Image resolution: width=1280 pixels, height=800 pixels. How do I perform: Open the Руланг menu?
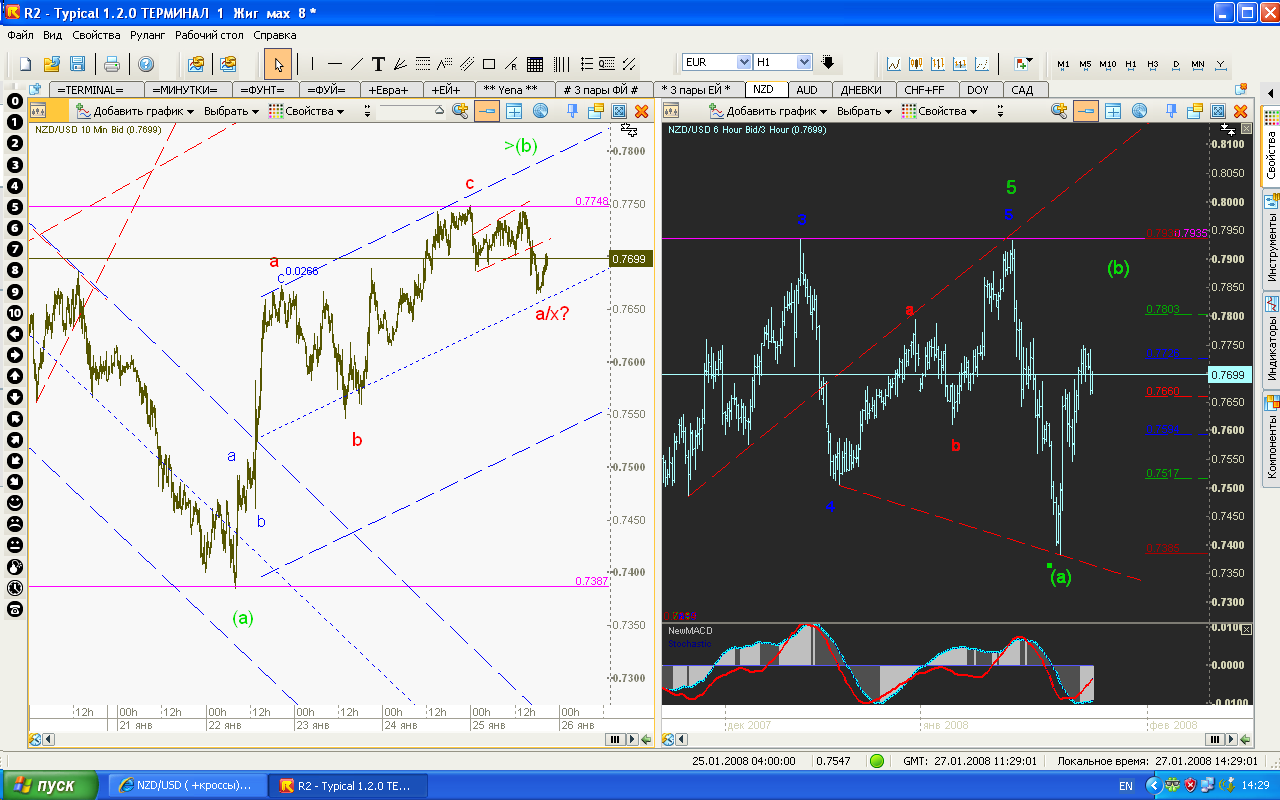tap(148, 35)
